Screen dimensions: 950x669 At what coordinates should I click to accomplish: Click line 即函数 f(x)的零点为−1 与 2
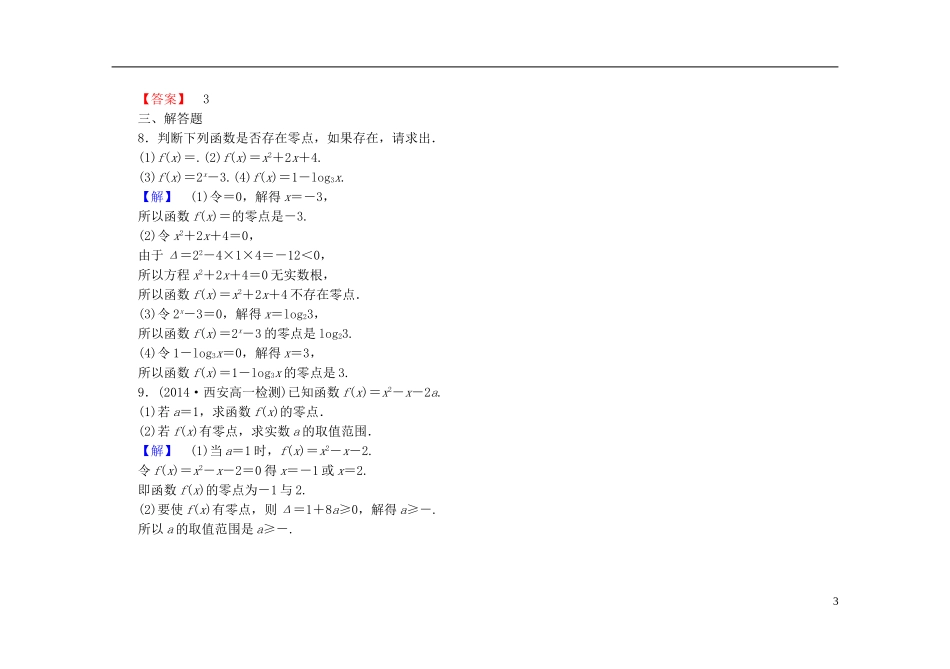[x=222, y=490]
